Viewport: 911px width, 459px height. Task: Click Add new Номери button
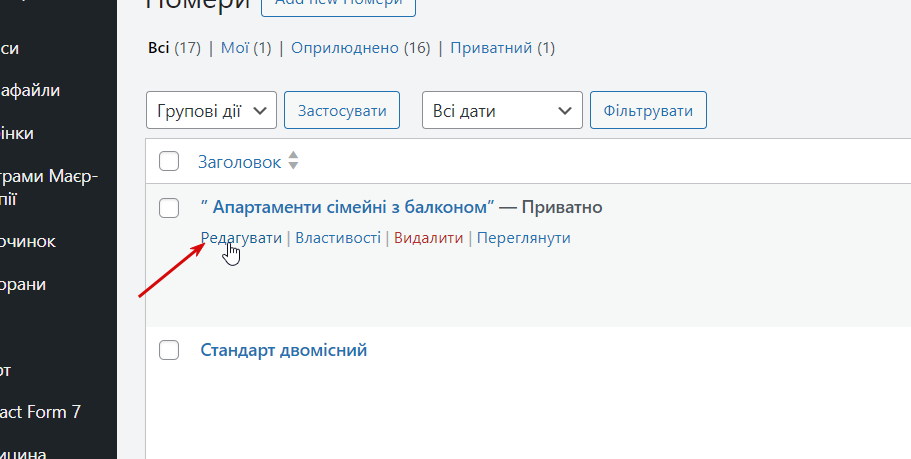(338, 5)
